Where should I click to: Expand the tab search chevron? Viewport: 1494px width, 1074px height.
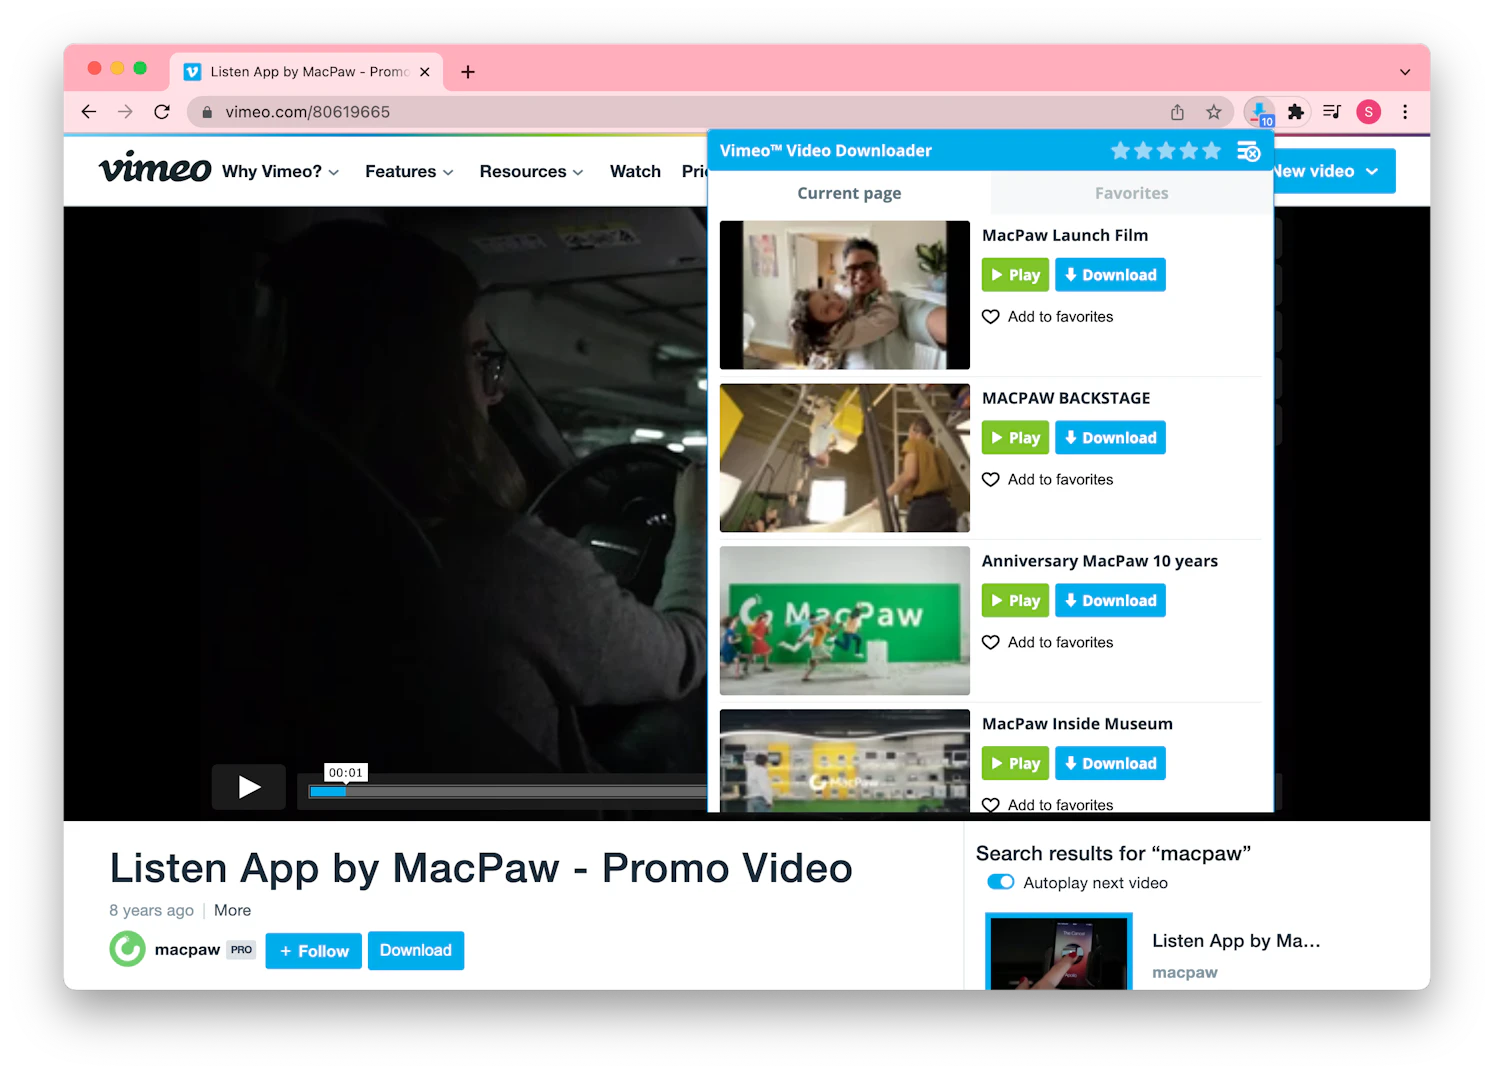click(1405, 72)
